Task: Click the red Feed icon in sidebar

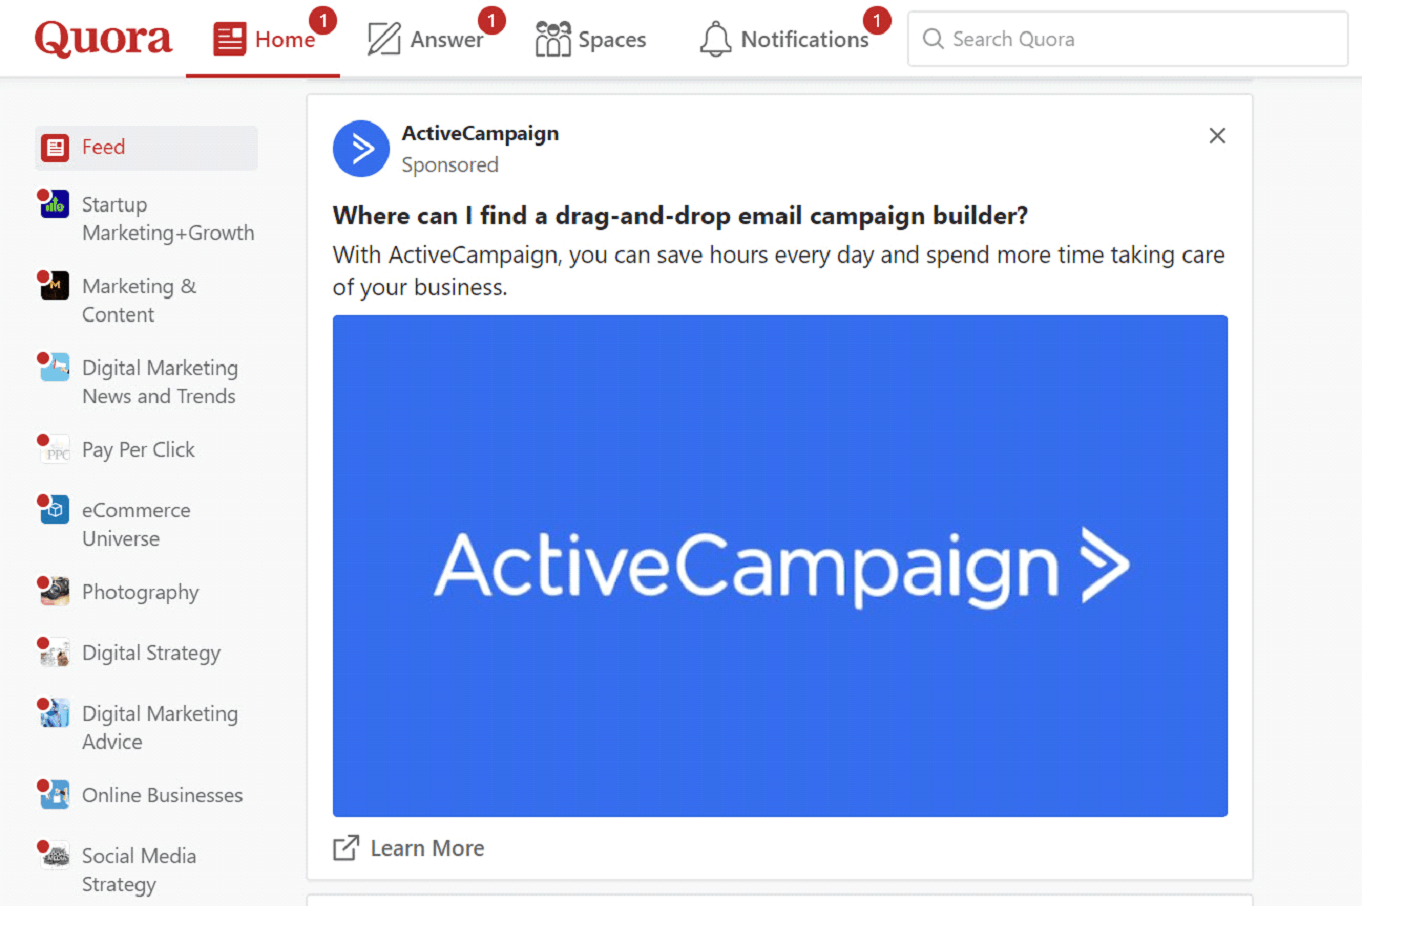Action: (x=55, y=148)
